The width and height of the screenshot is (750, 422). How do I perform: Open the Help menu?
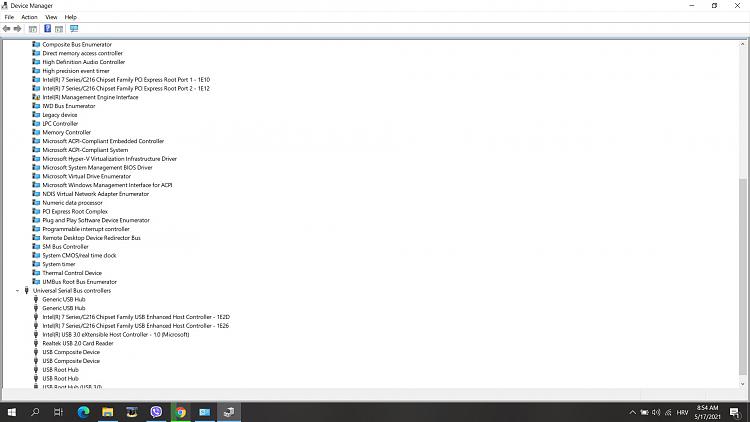coord(71,17)
